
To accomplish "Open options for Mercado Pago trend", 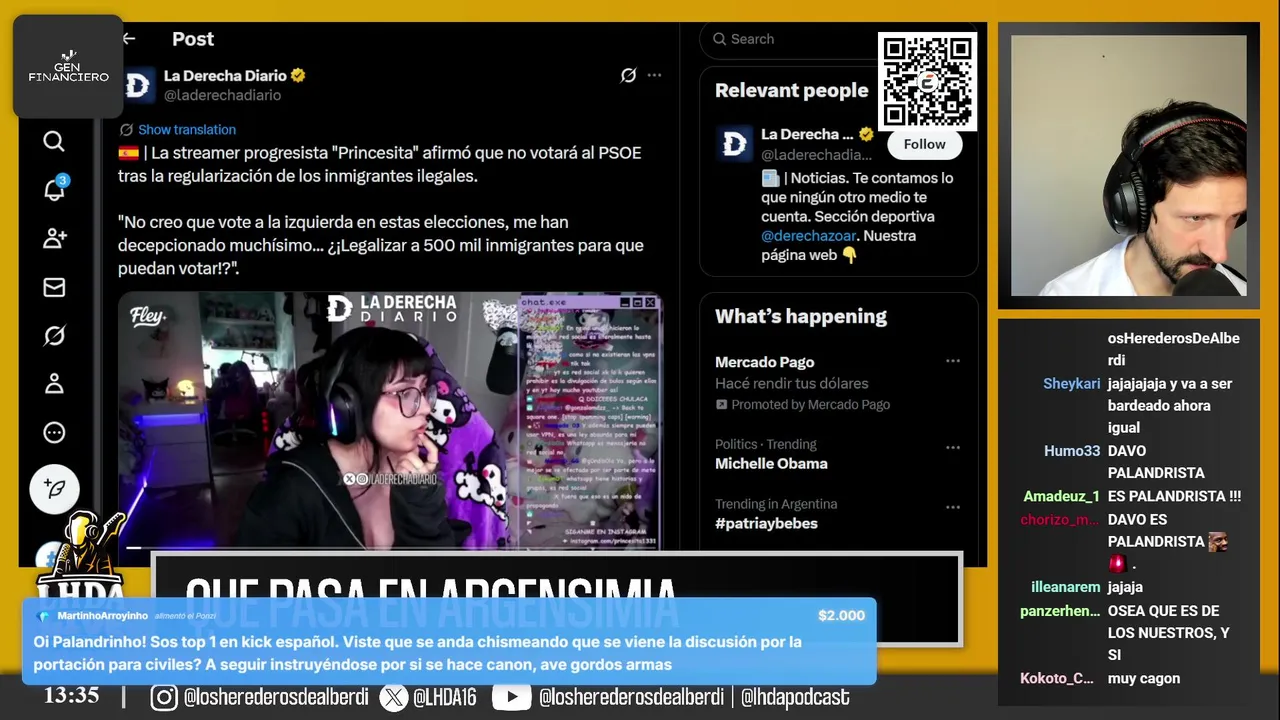I will tap(953, 361).
